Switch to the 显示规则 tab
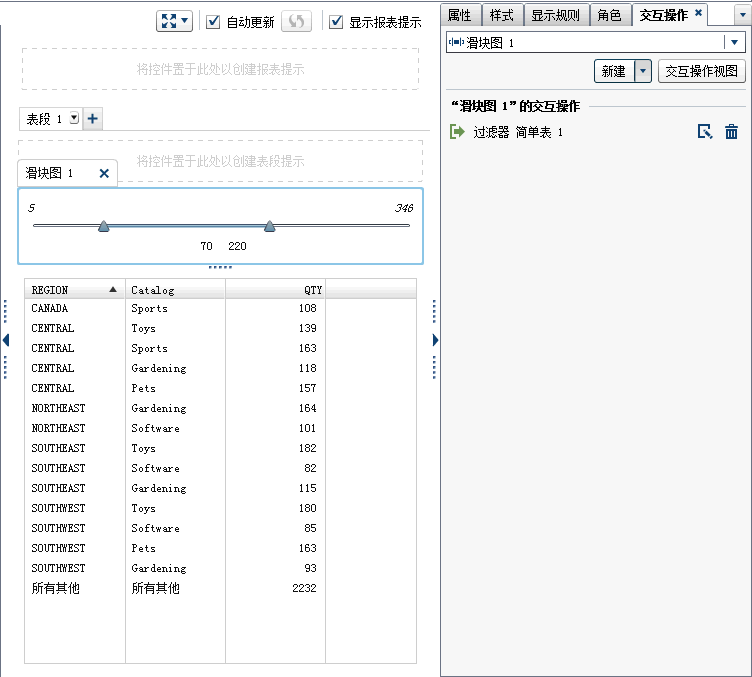 pos(555,15)
